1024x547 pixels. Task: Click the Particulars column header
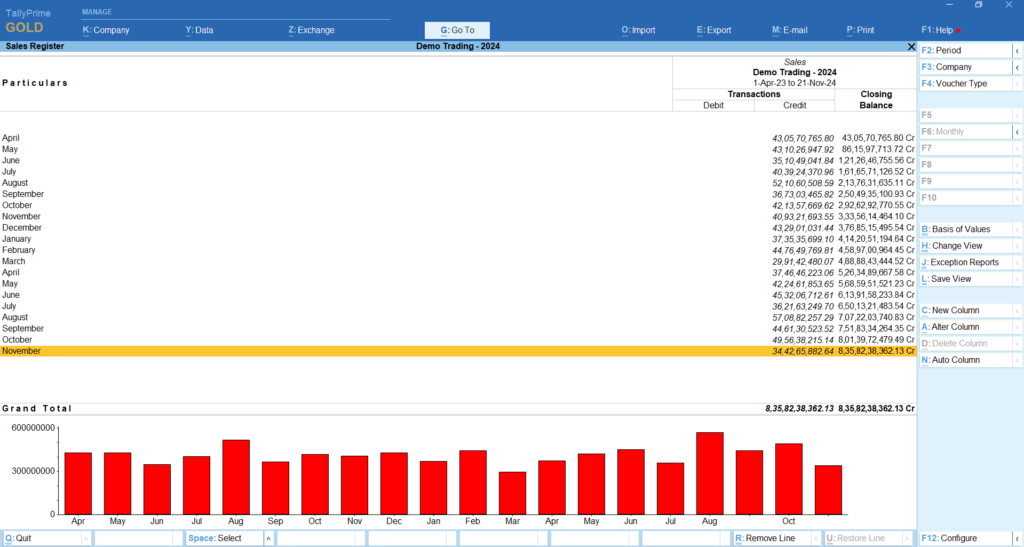pyautogui.click(x=35, y=83)
